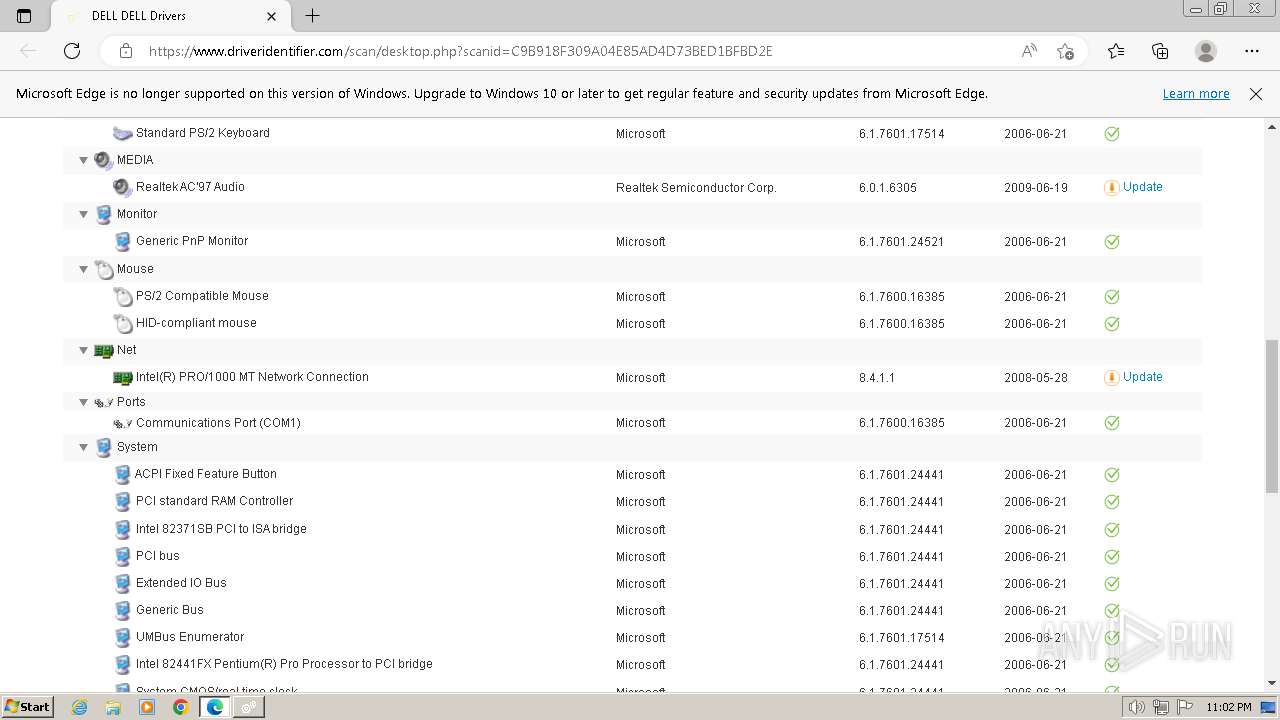Click the orange update icon for Intel network
The image size is (1280, 720).
click(x=1111, y=377)
